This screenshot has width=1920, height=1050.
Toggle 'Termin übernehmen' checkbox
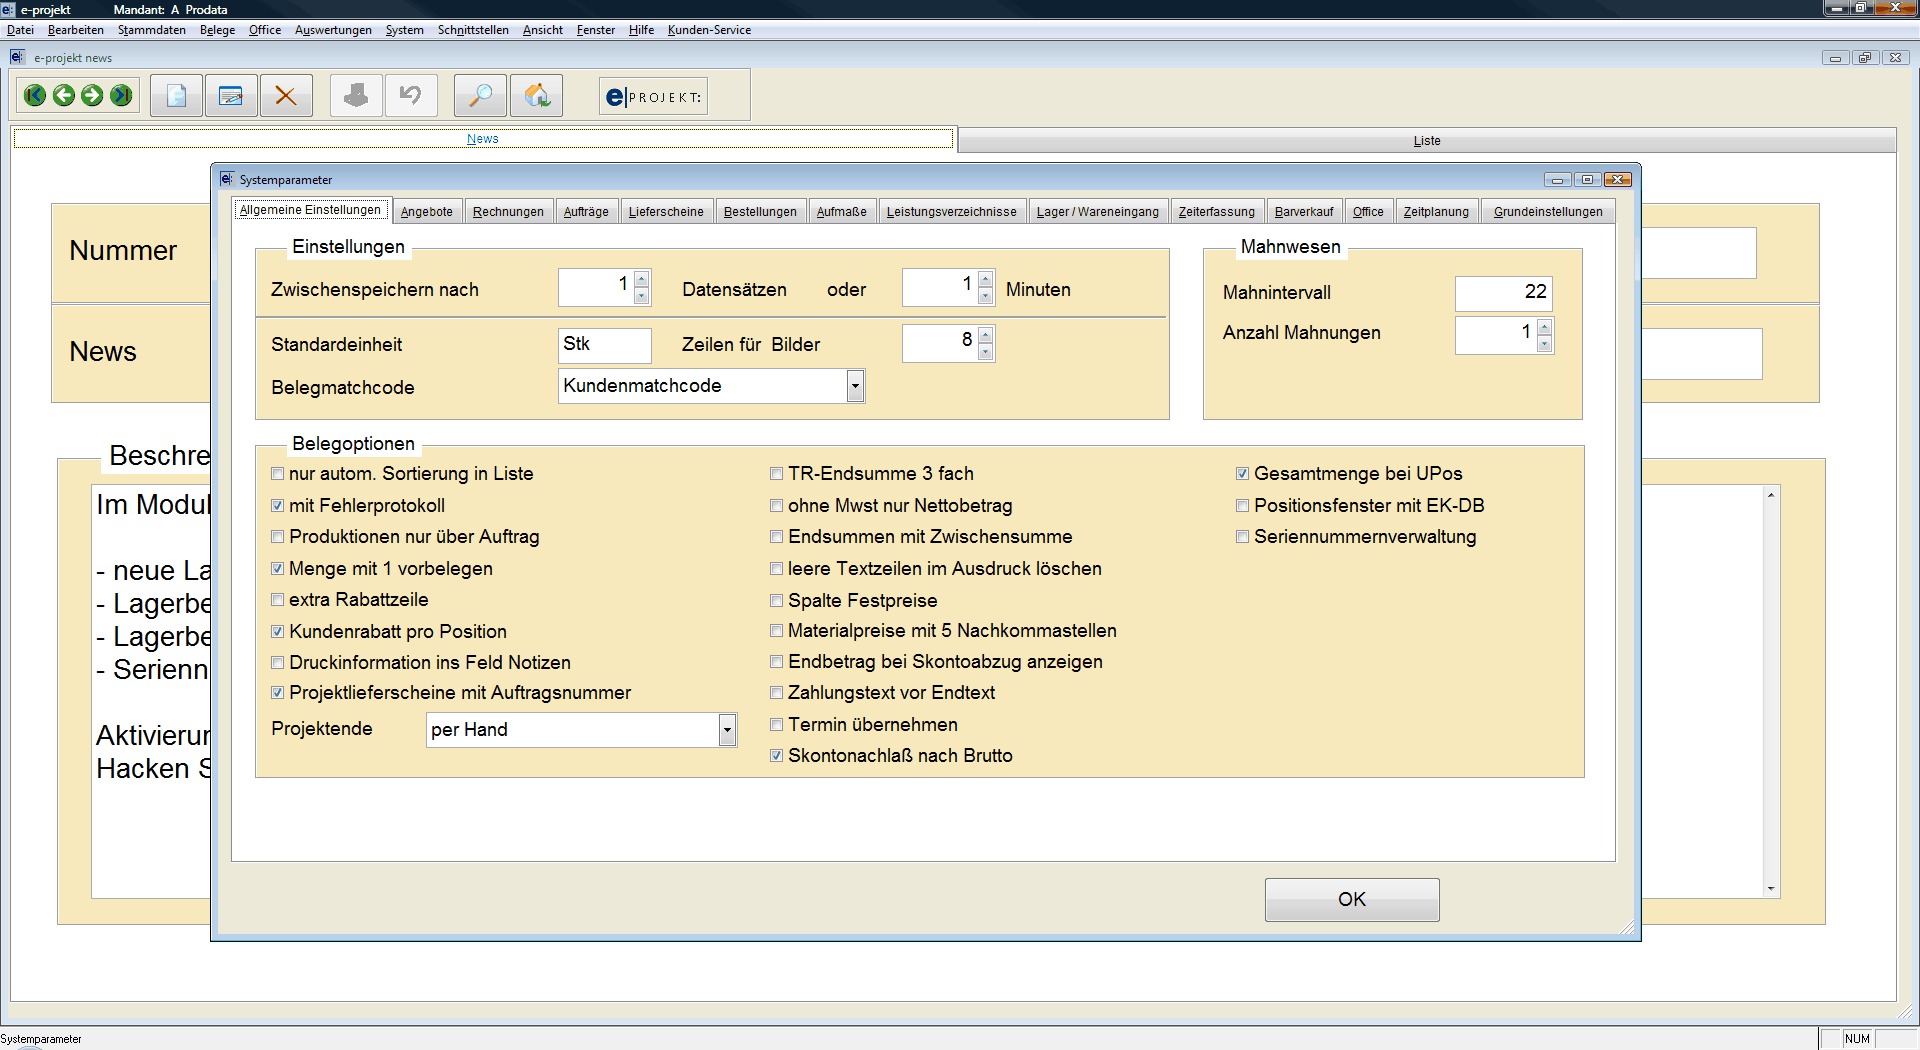pyautogui.click(x=776, y=725)
